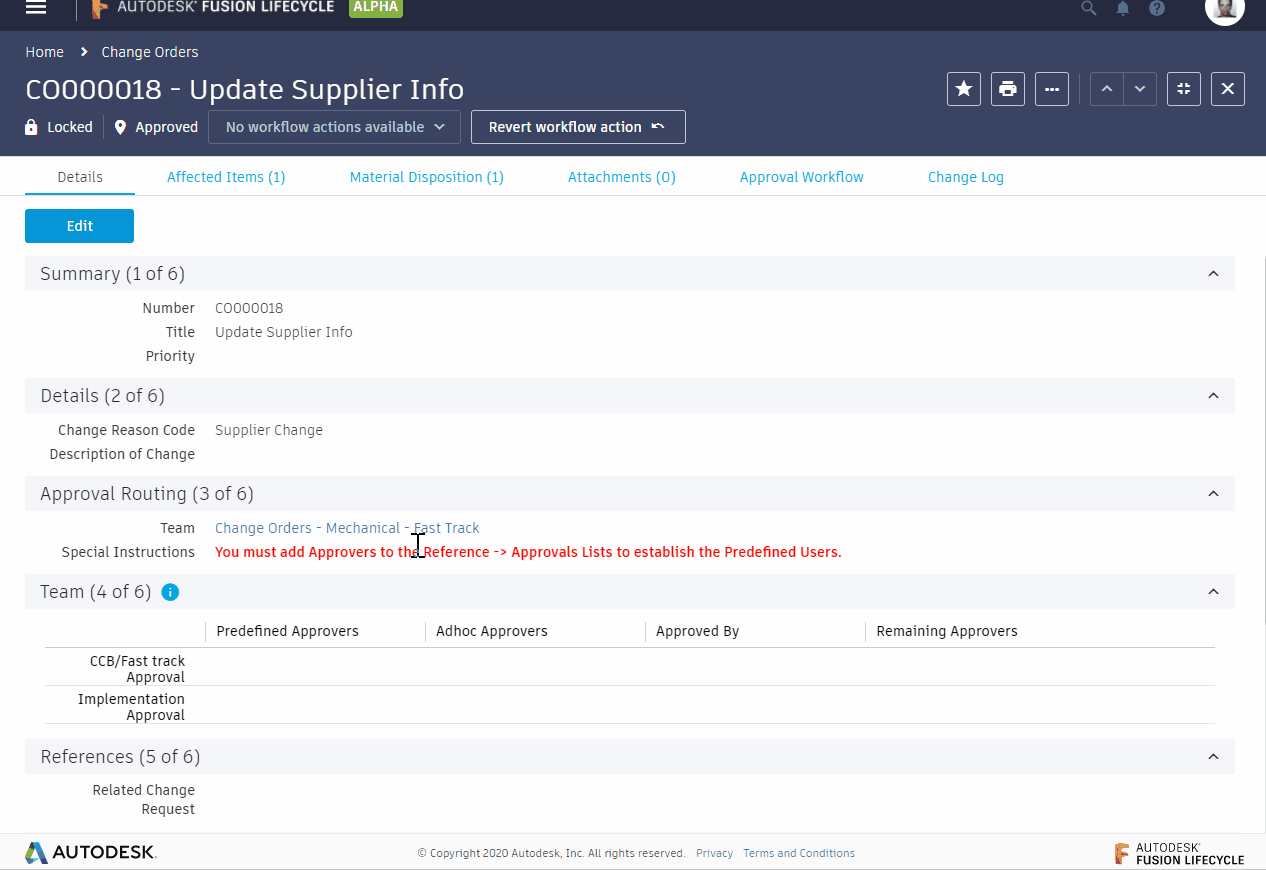Open the Change Orders - Mechanical - Fast Track link

(x=347, y=528)
